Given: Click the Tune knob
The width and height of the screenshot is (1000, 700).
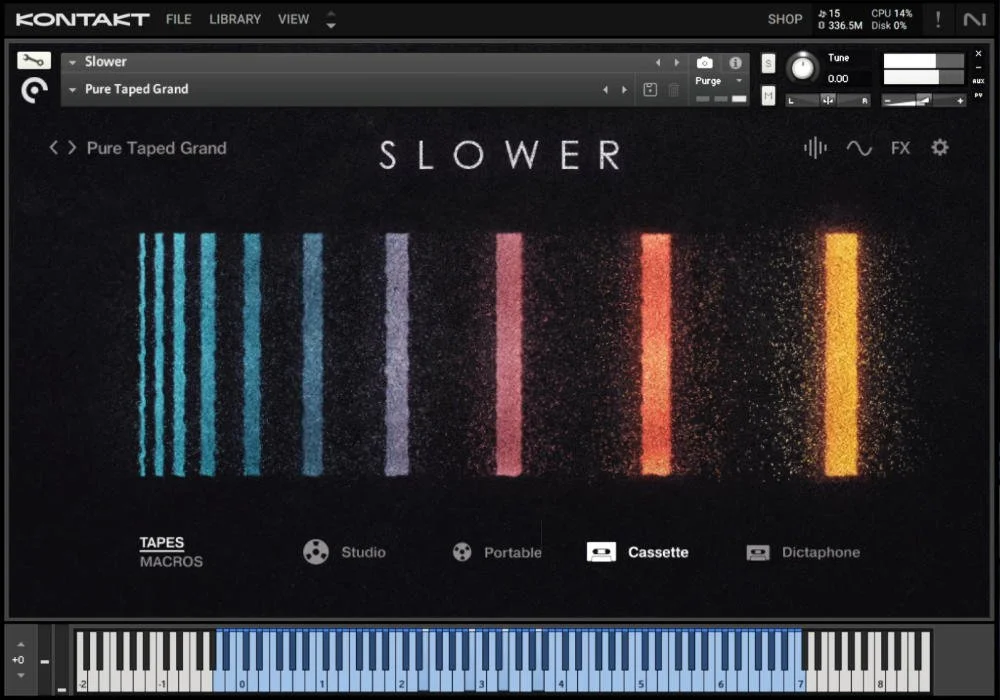Looking at the screenshot, I should 802,68.
